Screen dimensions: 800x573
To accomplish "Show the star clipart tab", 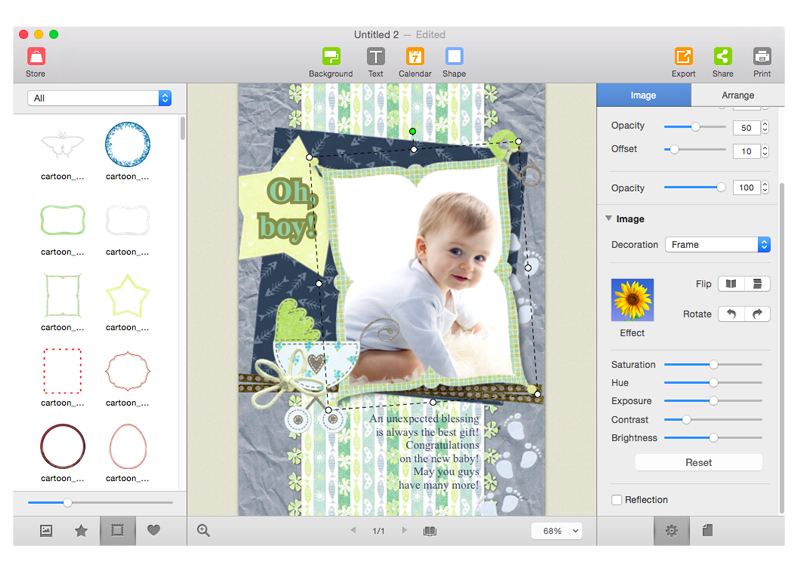I will [x=81, y=531].
